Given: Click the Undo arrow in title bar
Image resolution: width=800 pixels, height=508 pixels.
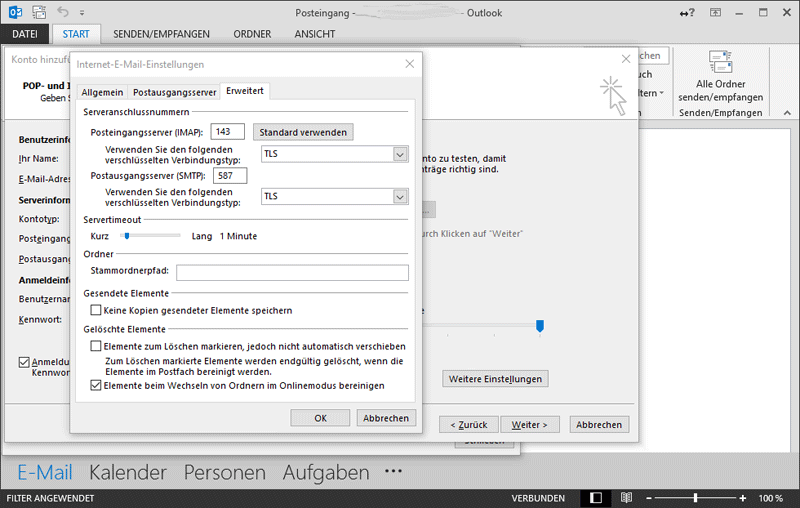Looking at the screenshot, I should coord(66,14).
